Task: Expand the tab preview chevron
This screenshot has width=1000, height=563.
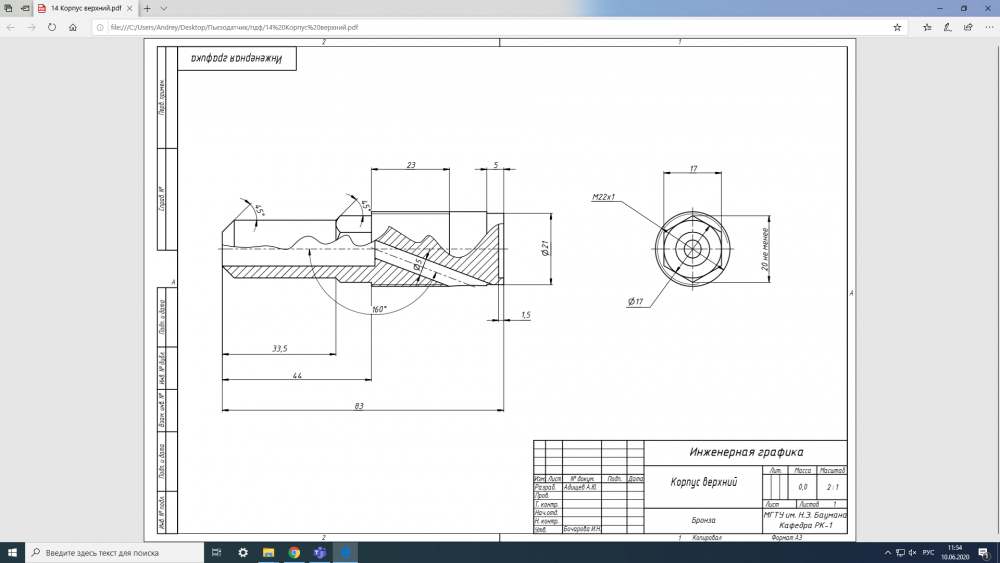Action: click(164, 8)
